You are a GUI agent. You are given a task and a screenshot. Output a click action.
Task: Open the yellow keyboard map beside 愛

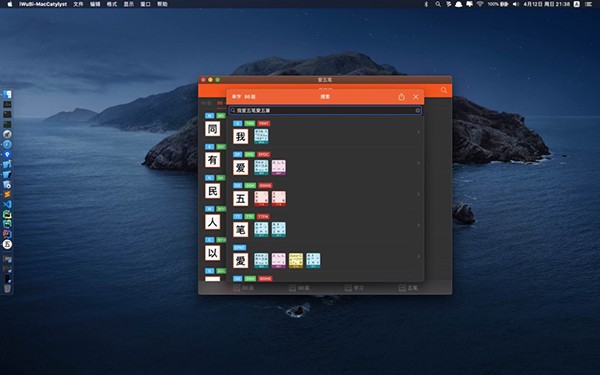click(x=296, y=260)
